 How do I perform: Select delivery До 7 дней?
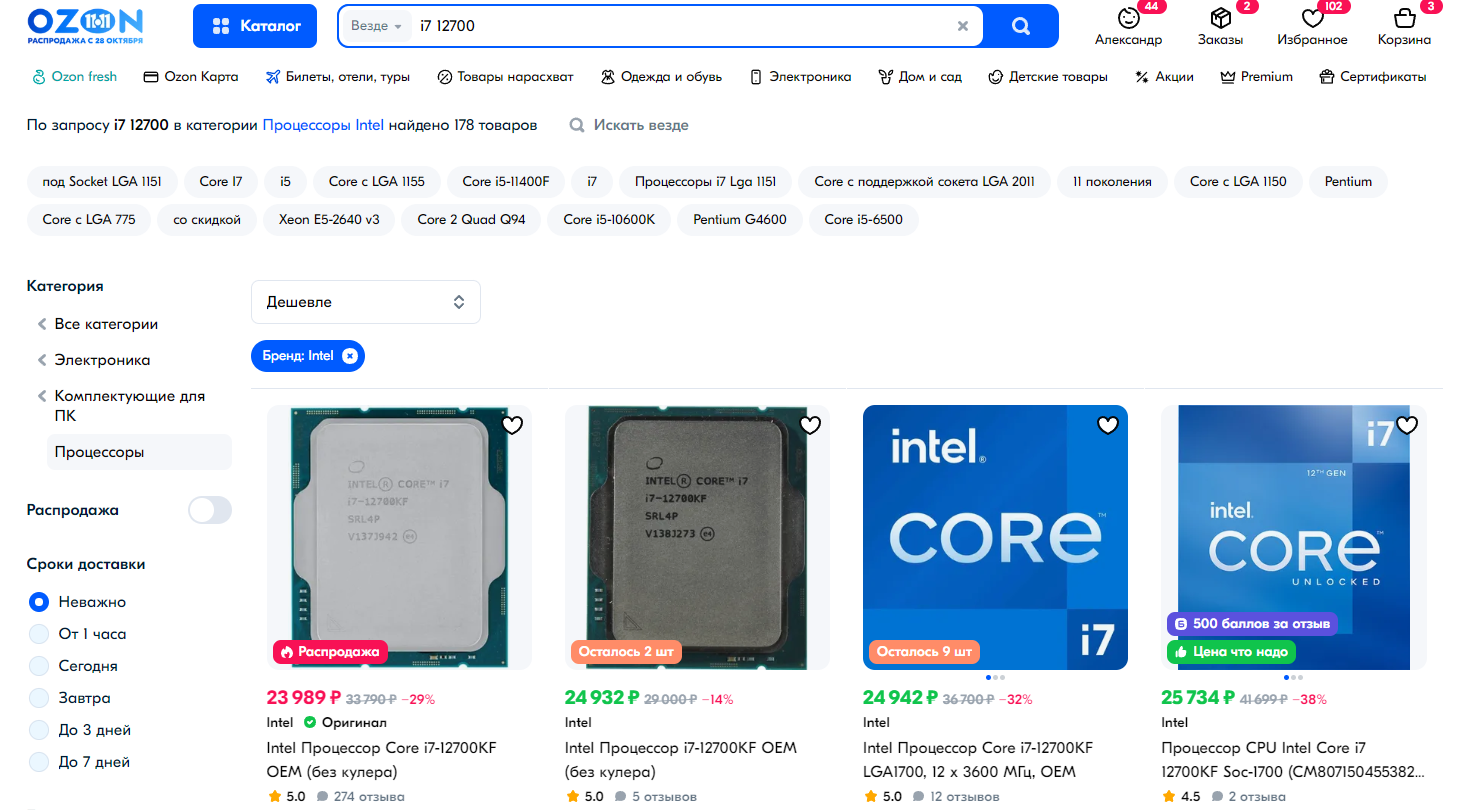[x=39, y=762]
